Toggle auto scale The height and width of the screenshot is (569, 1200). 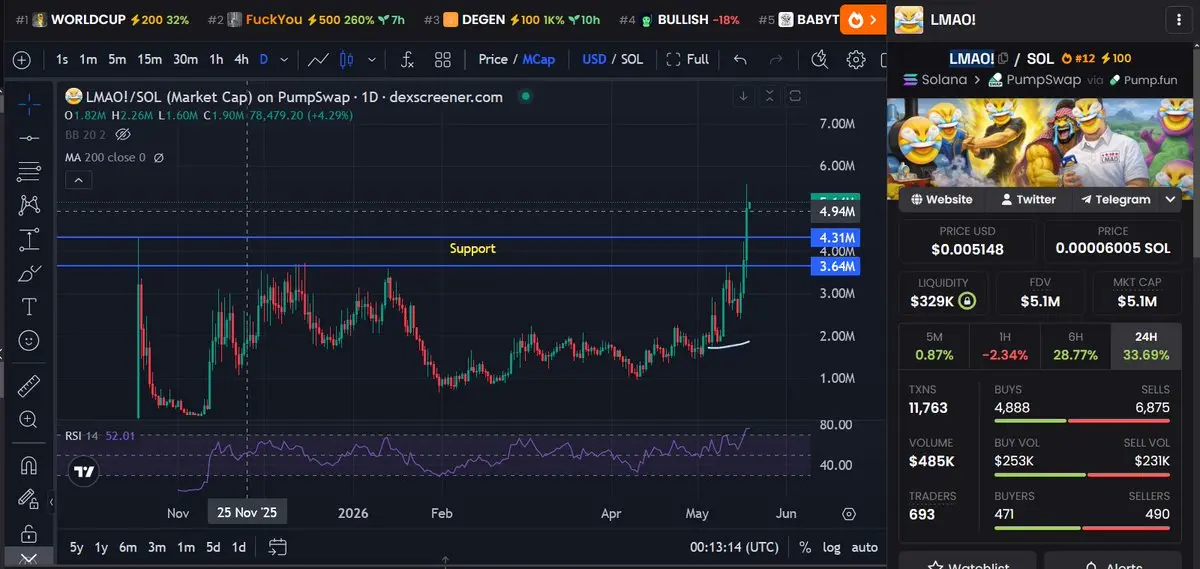(864, 547)
